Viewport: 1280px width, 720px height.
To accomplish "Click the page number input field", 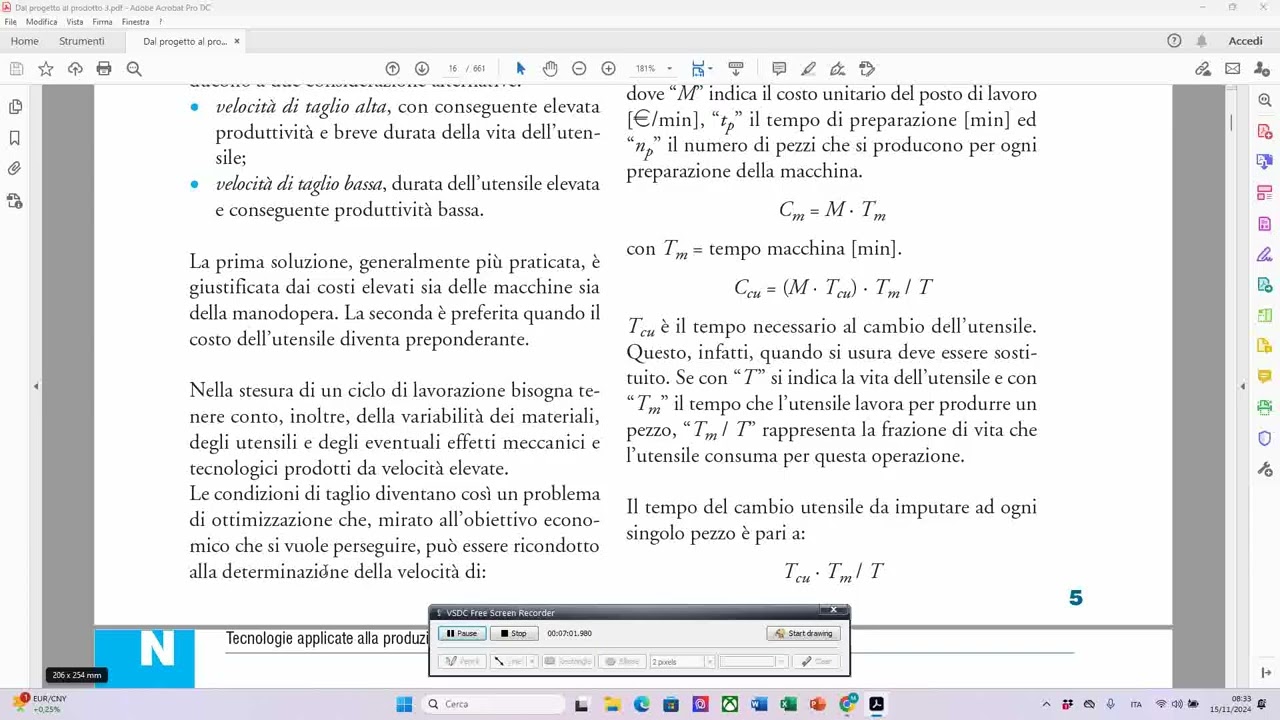I will point(452,69).
